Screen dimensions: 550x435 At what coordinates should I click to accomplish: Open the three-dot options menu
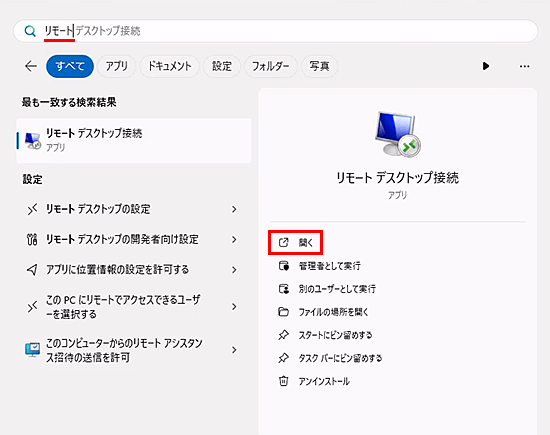click(524, 66)
